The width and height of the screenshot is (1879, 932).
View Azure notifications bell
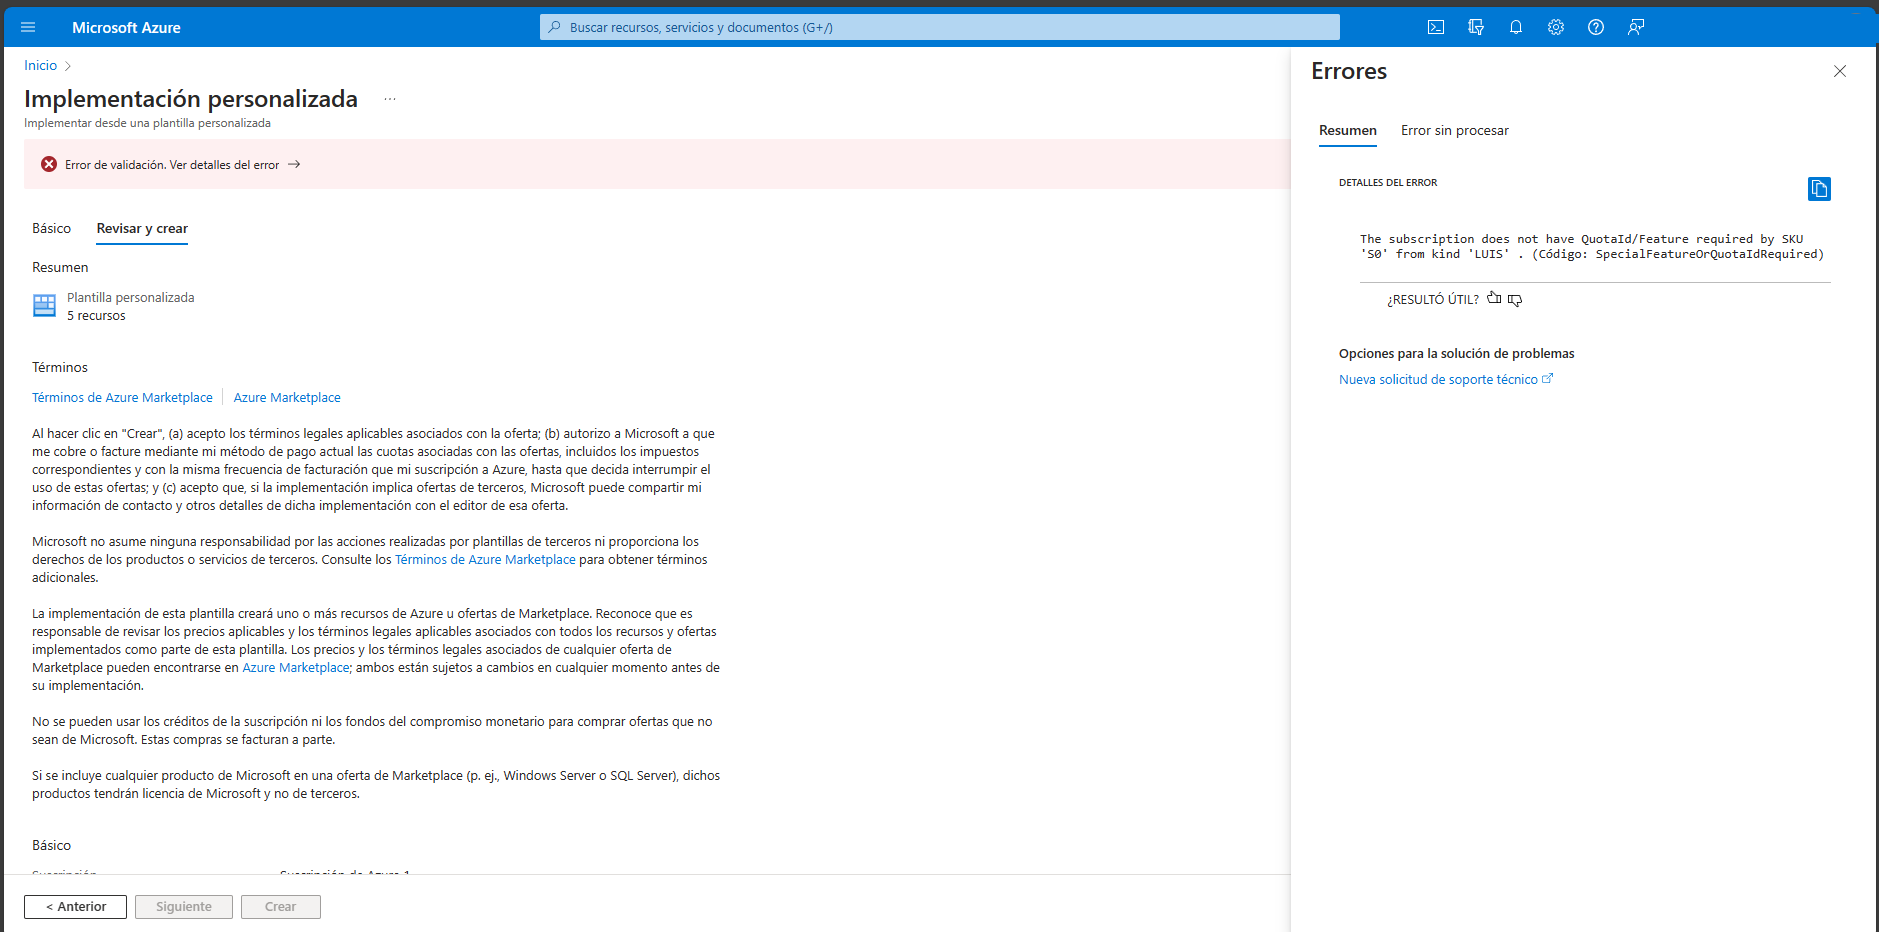pos(1516,27)
